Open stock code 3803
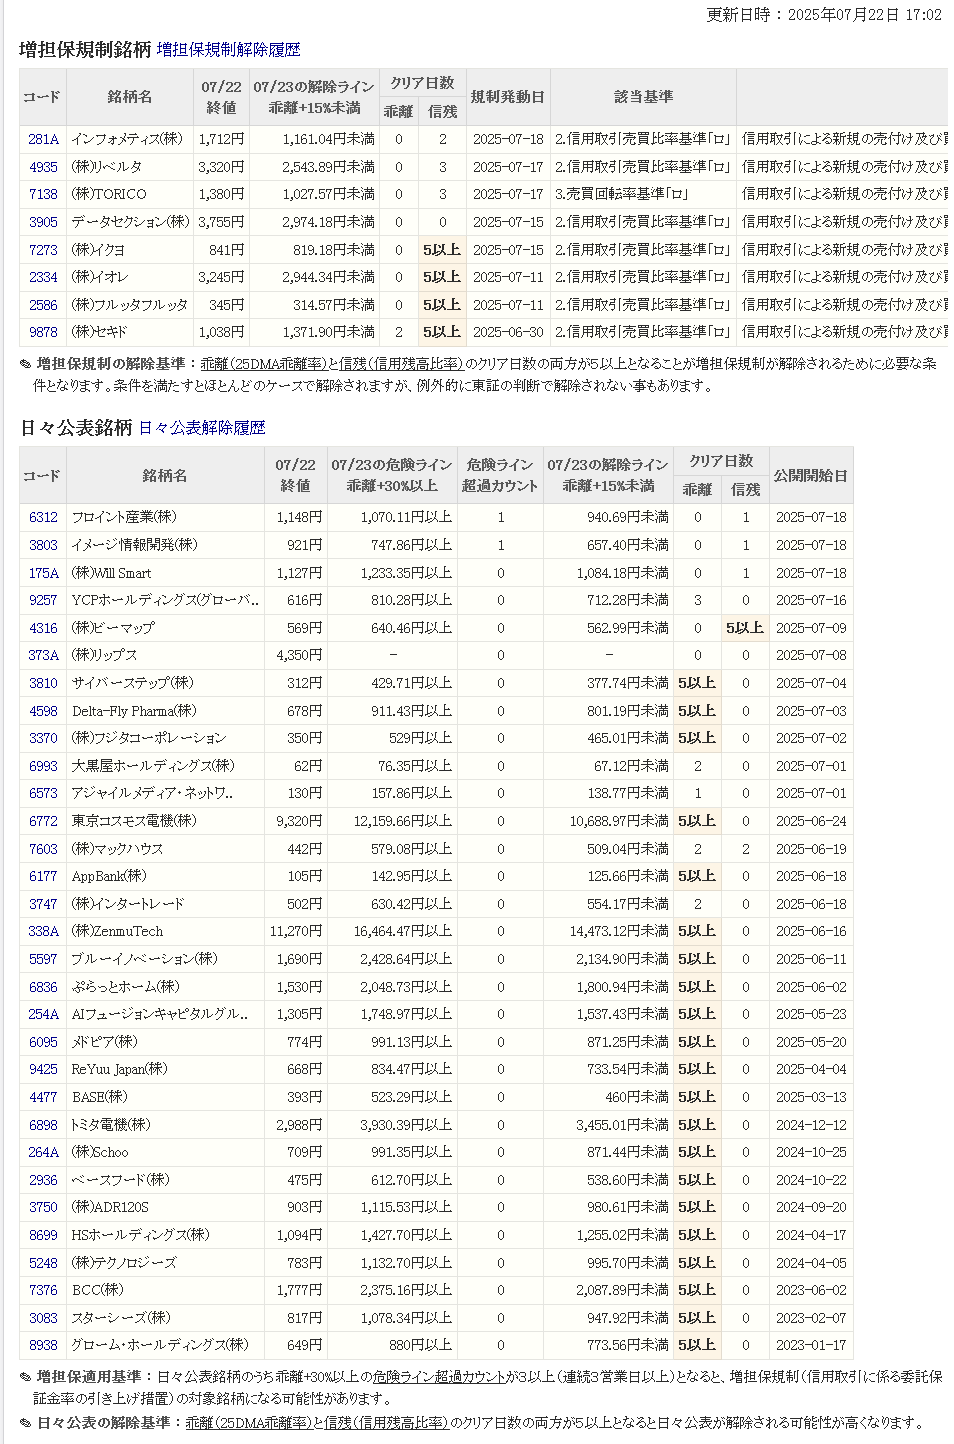 coord(43,545)
